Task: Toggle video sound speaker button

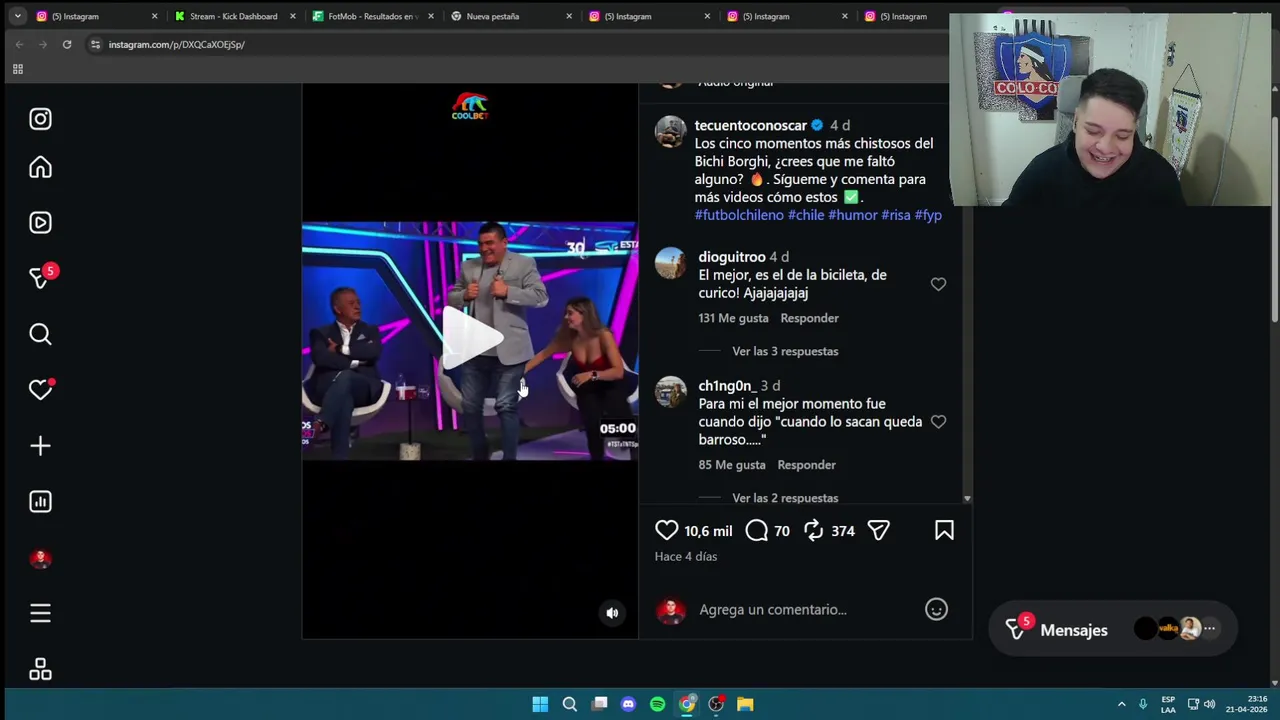Action: point(612,613)
